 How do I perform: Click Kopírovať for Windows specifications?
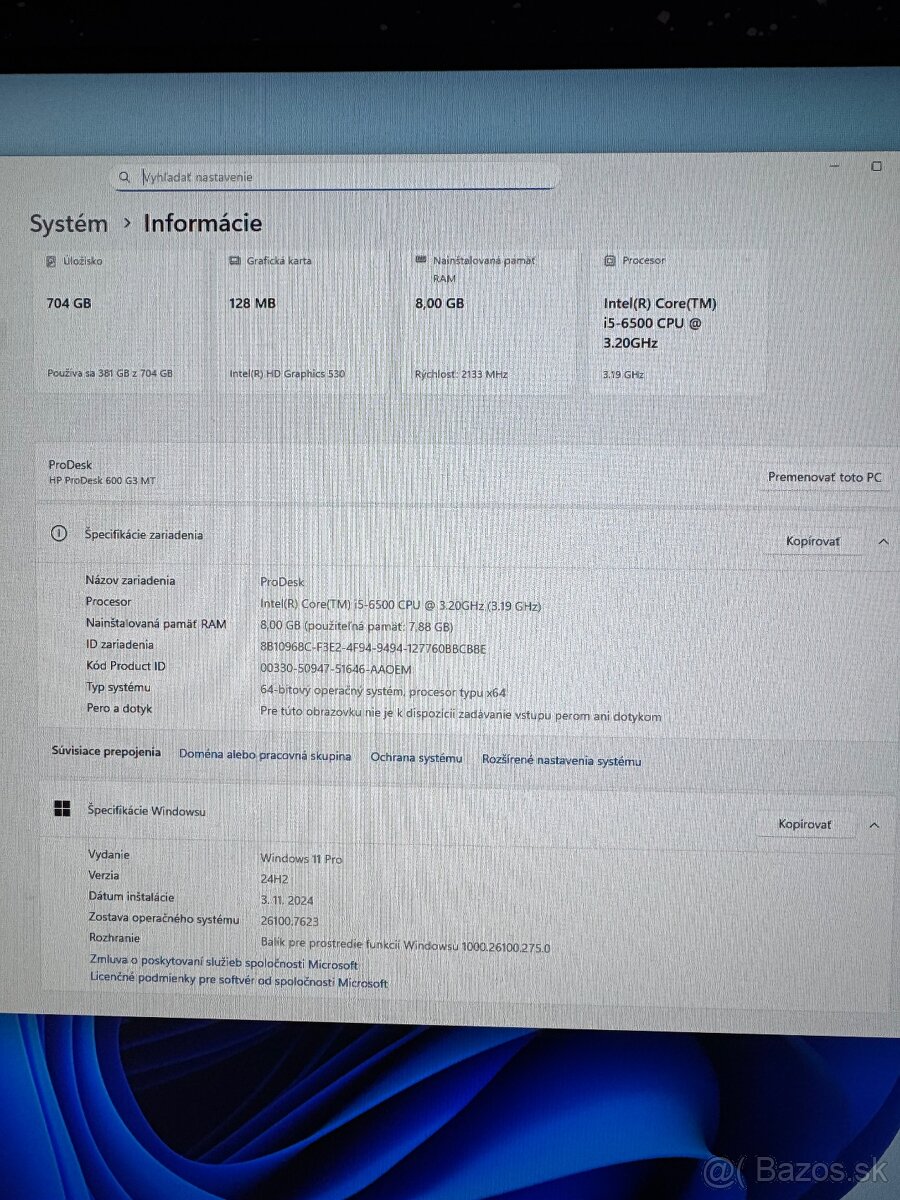point(805,825)
